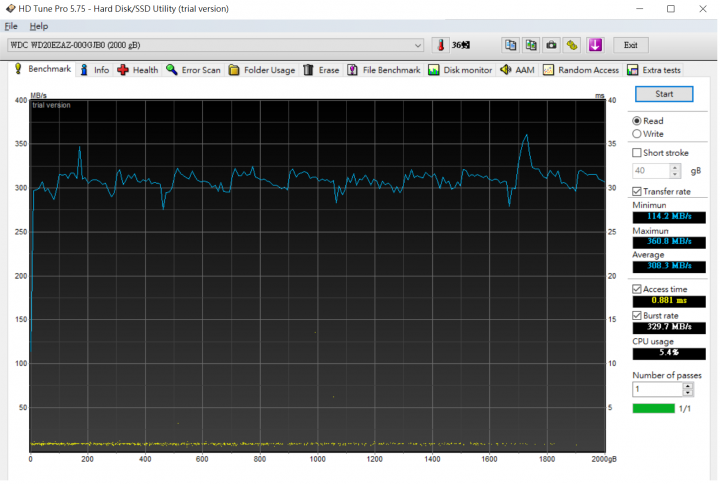The image size is (720, 484).
Task: Click the camera save screenshot icon
Action: tap(551, 45)
